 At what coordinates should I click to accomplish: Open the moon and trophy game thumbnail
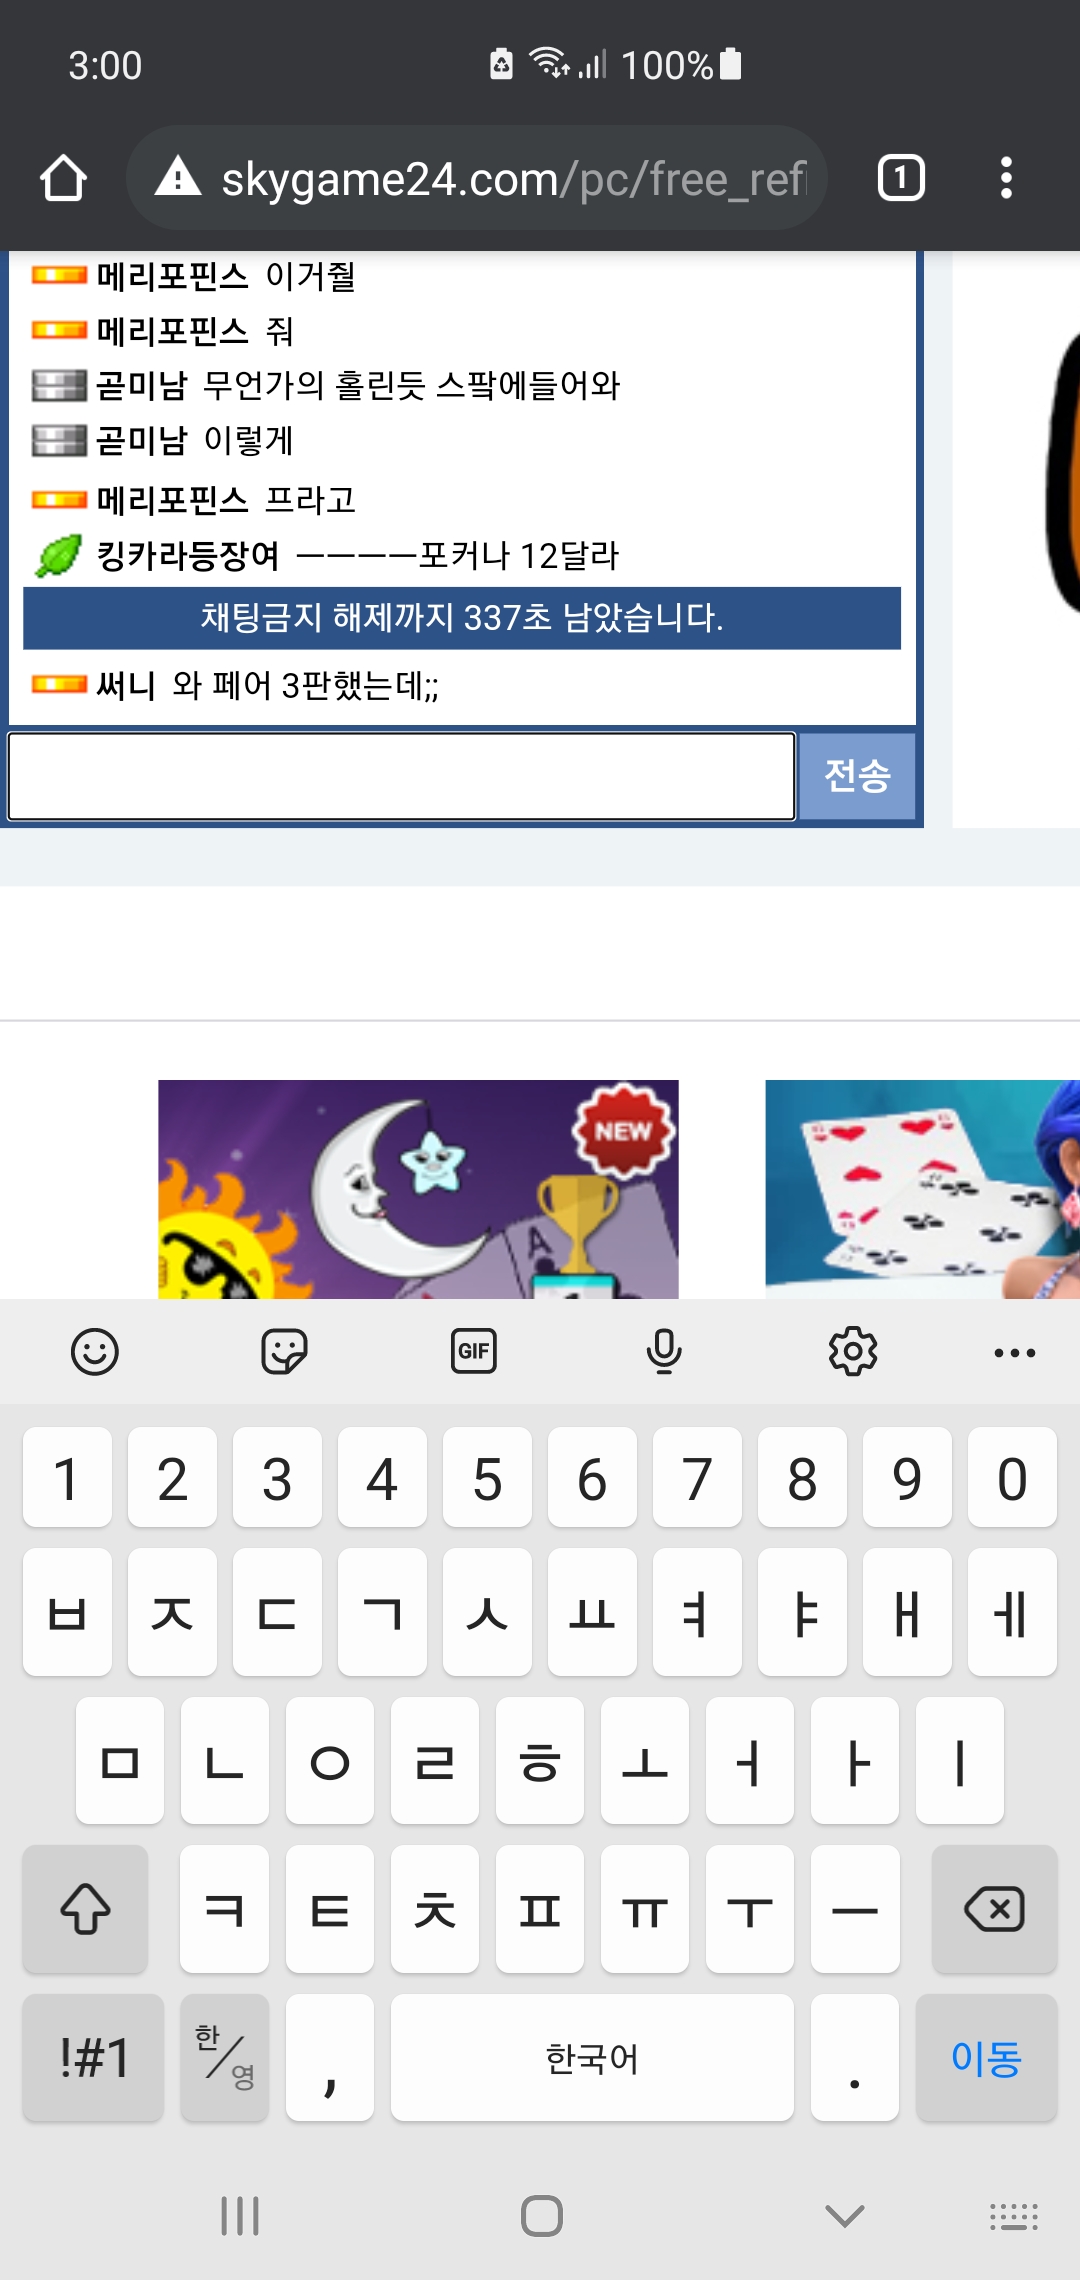pos(418,1189)
